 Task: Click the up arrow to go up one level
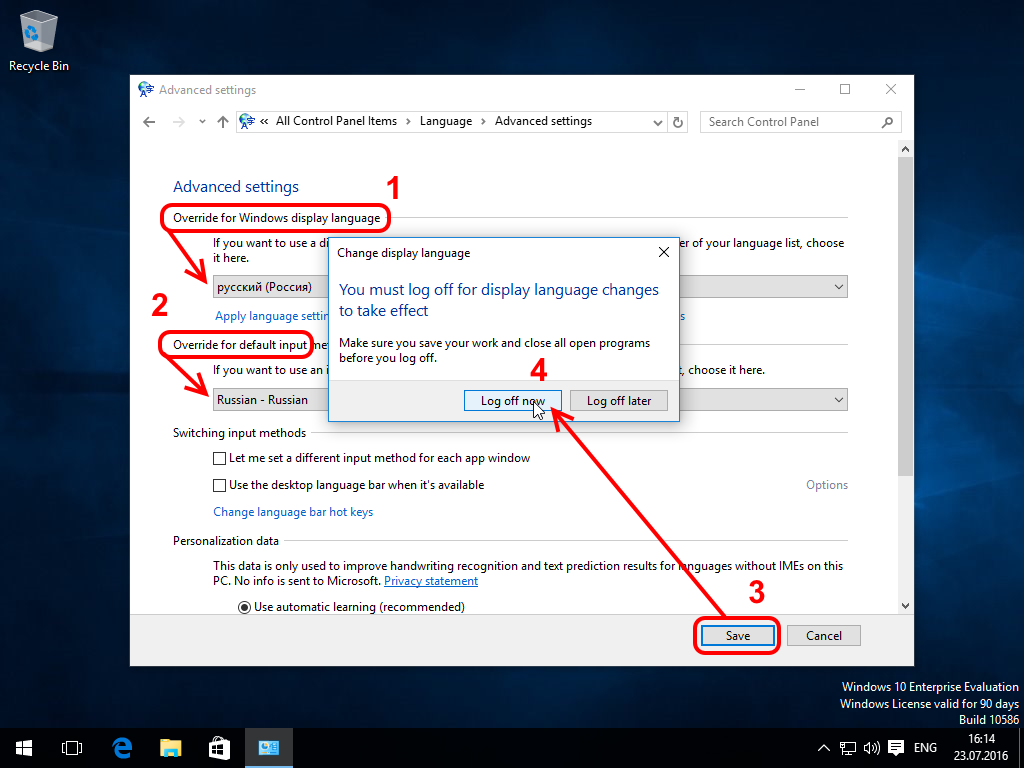222,121
